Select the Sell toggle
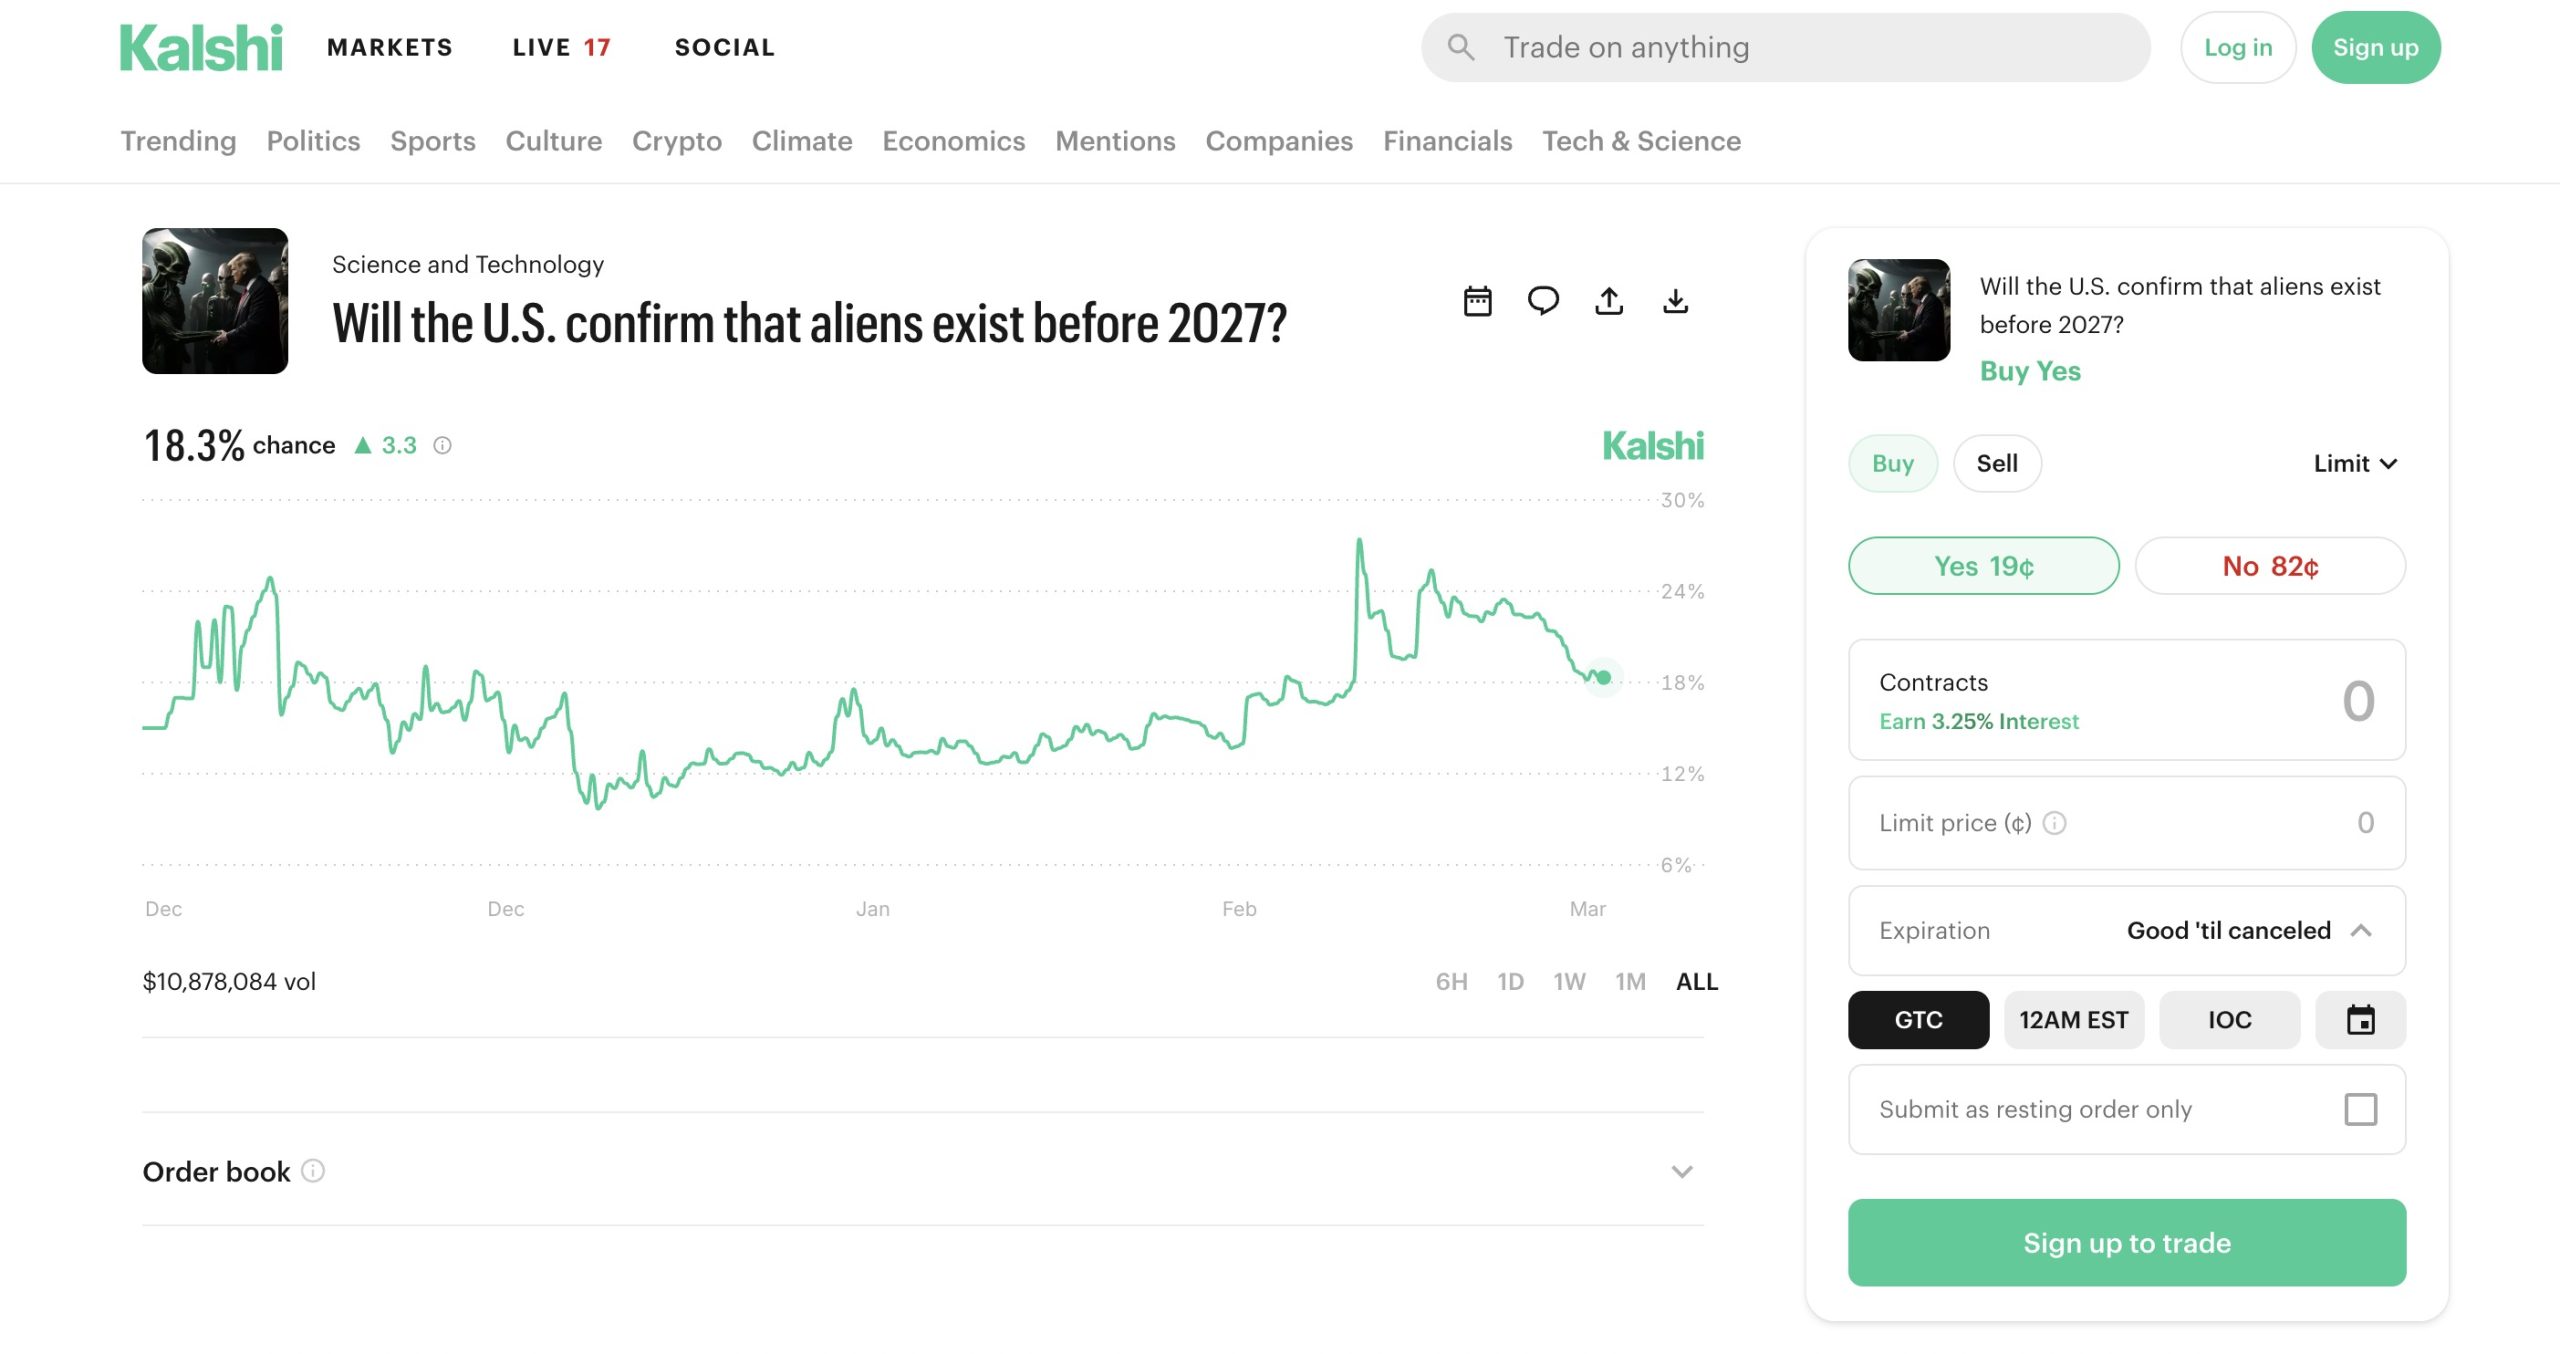 pyautogui.click(x=1996, y=464)
